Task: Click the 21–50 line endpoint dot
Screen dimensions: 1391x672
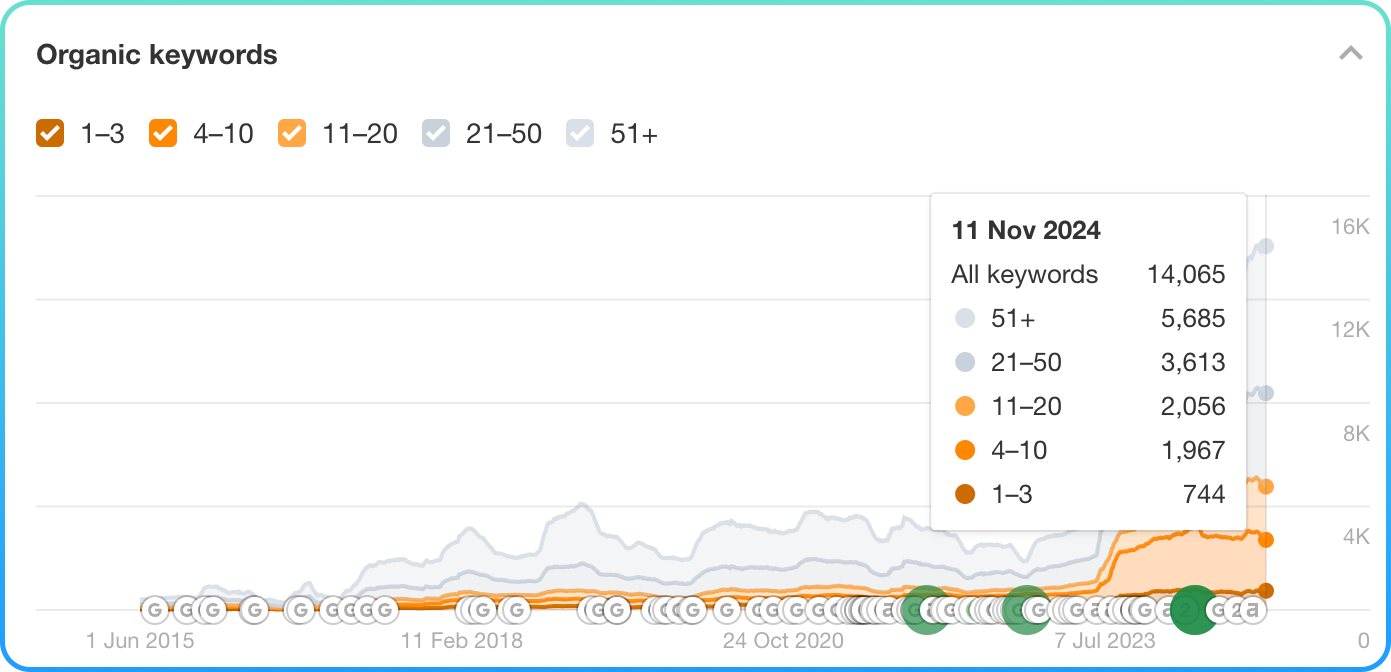Action: click(1266, 393)
